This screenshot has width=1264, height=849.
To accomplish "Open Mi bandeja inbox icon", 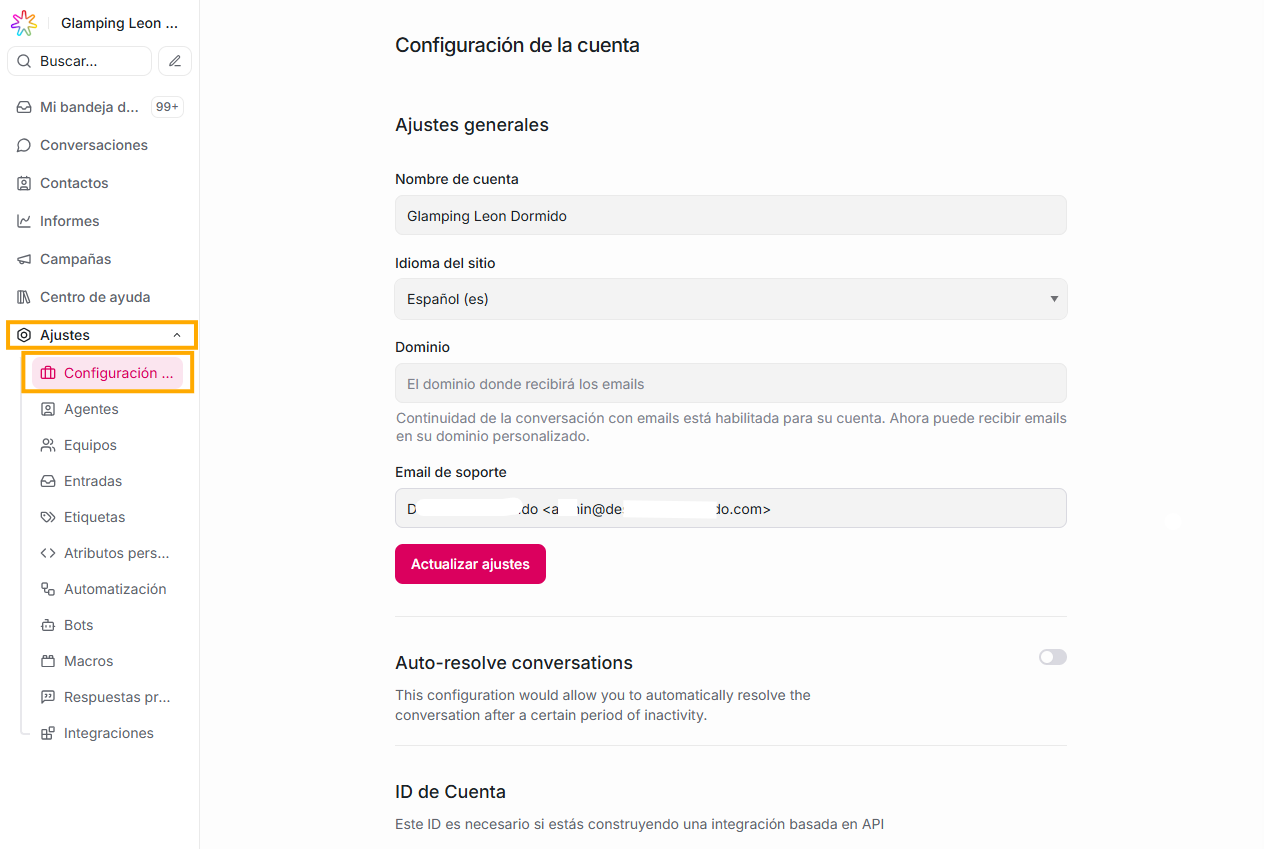I will (x=24, y=107).
